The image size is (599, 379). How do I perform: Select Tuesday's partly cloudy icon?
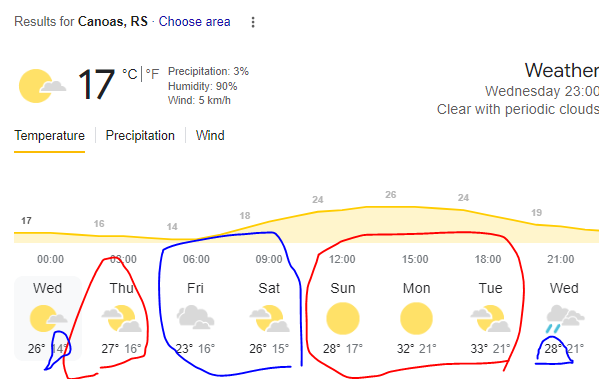491,318
